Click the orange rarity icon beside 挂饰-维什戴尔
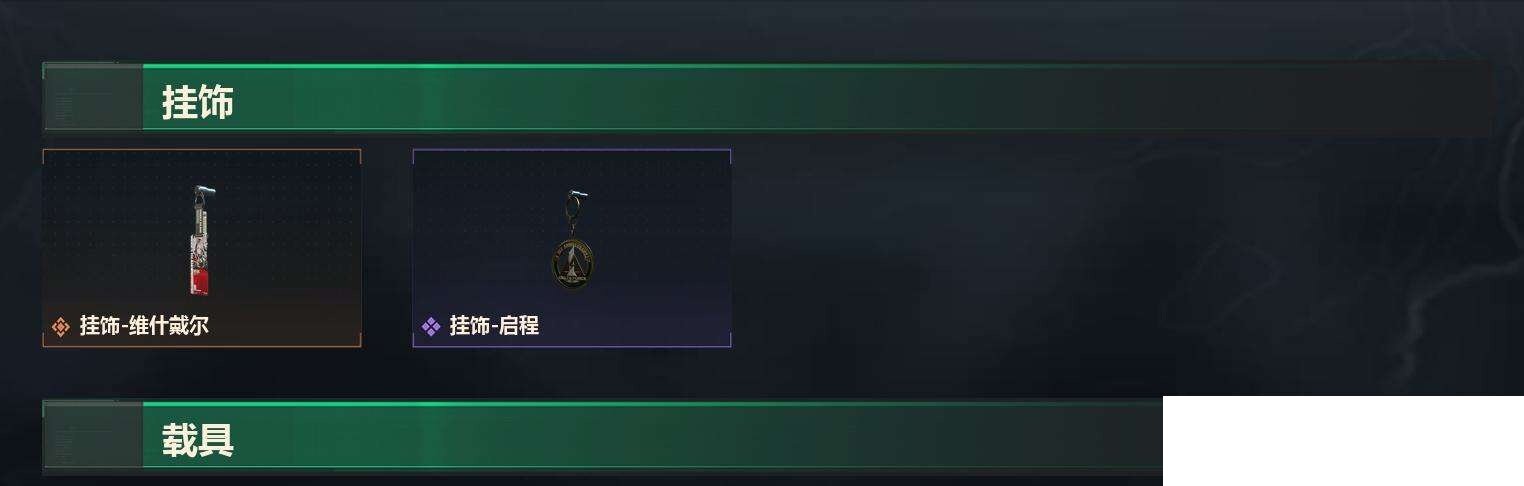The width and height of the screenshot is (1524, 486). point(61,326)
